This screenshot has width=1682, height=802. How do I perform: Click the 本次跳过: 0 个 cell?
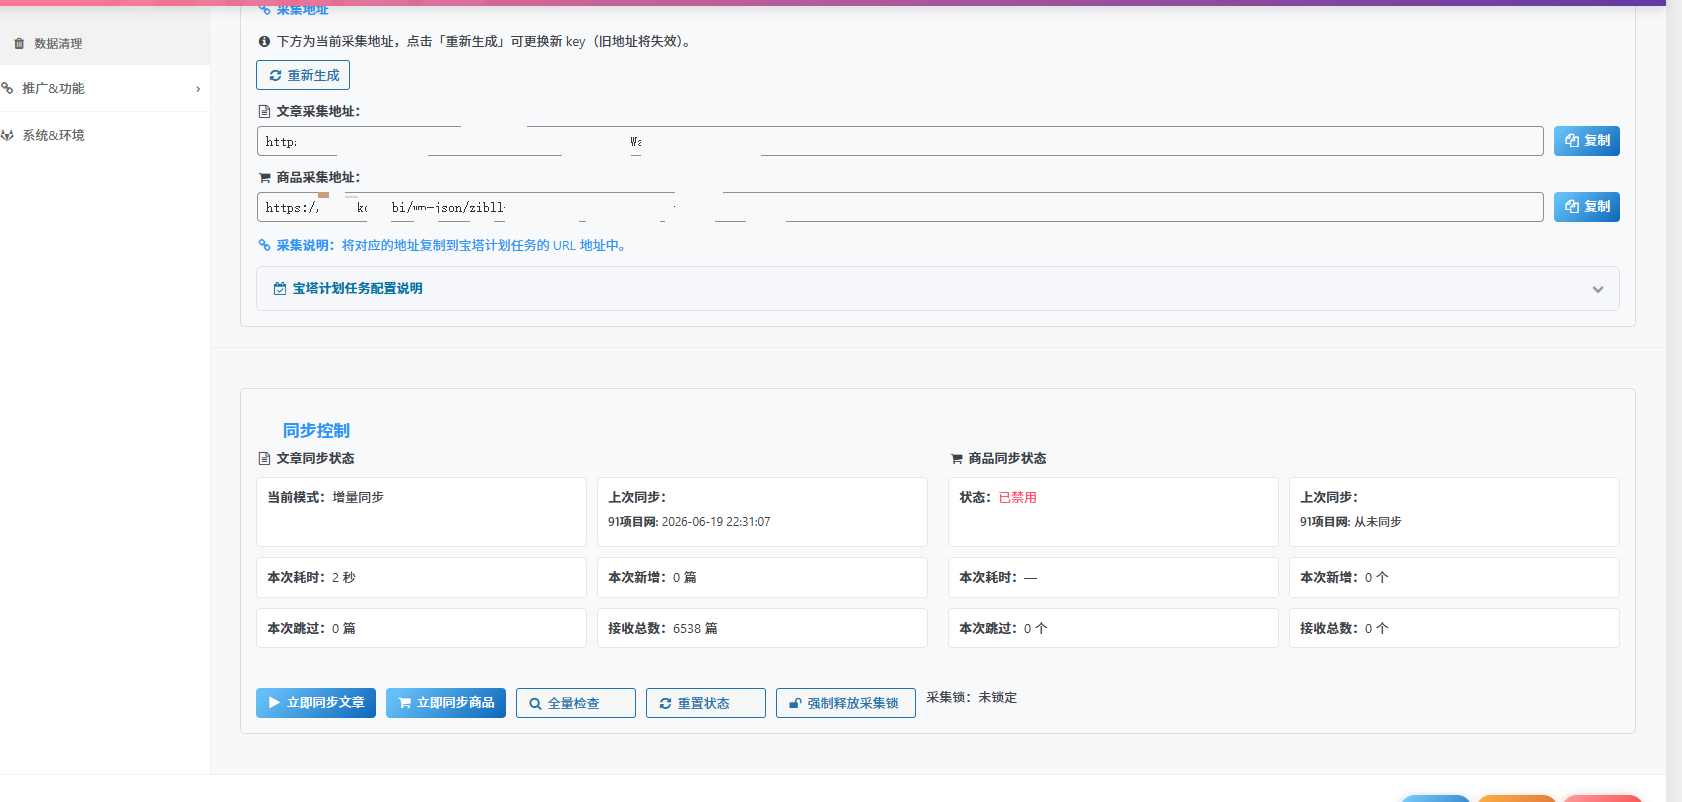click(x=1113, y=628)
